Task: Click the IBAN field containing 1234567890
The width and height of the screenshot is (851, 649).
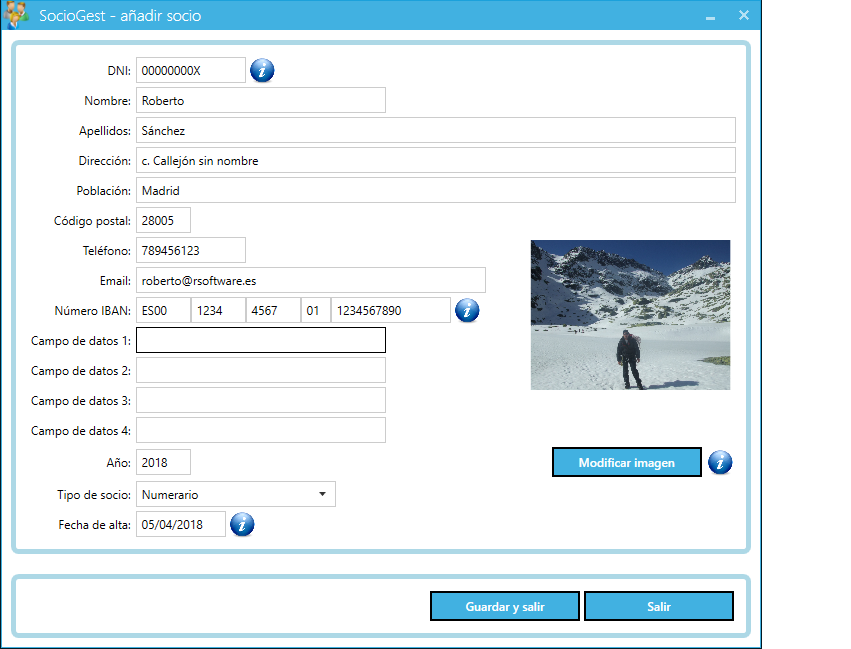Action: tap(391, 310)
